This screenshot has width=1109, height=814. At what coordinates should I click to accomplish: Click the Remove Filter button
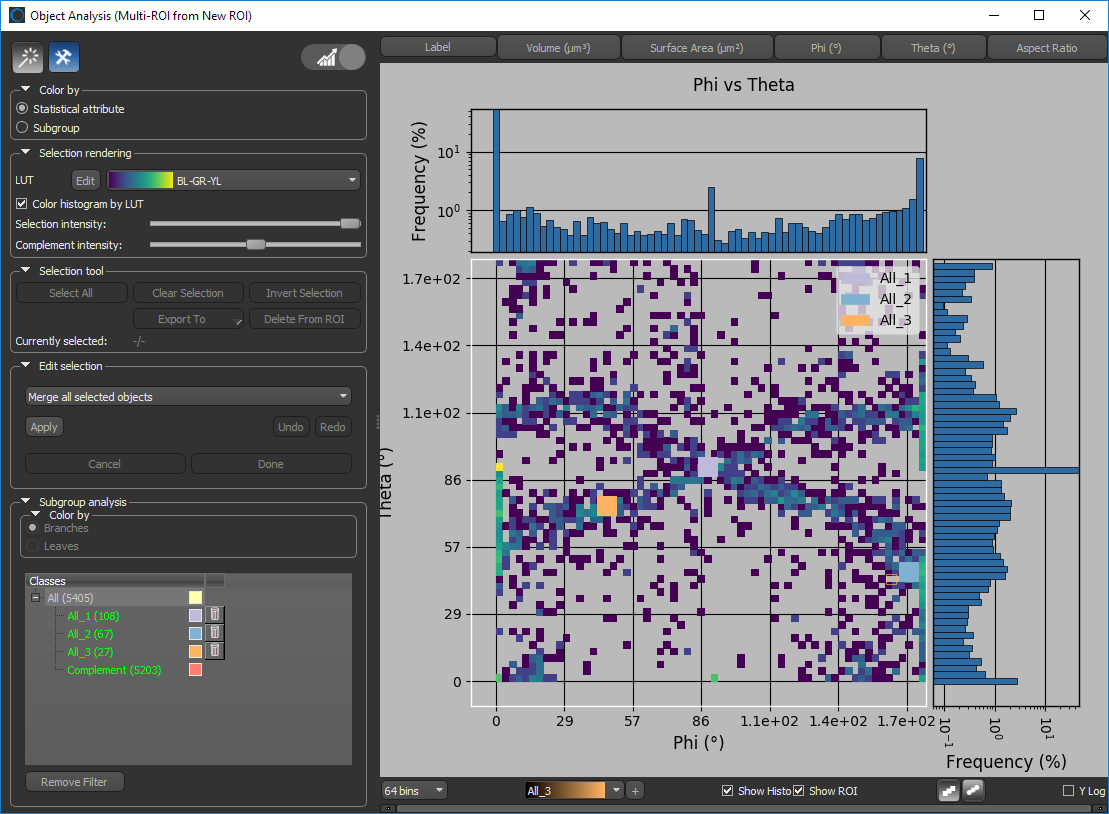pos(75,782)
